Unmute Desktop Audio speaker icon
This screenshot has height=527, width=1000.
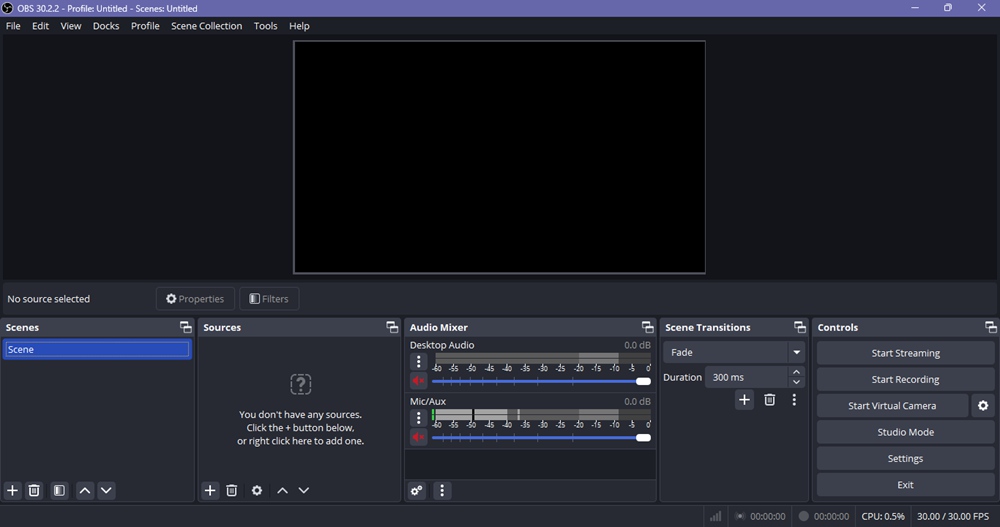click(418, 381)
